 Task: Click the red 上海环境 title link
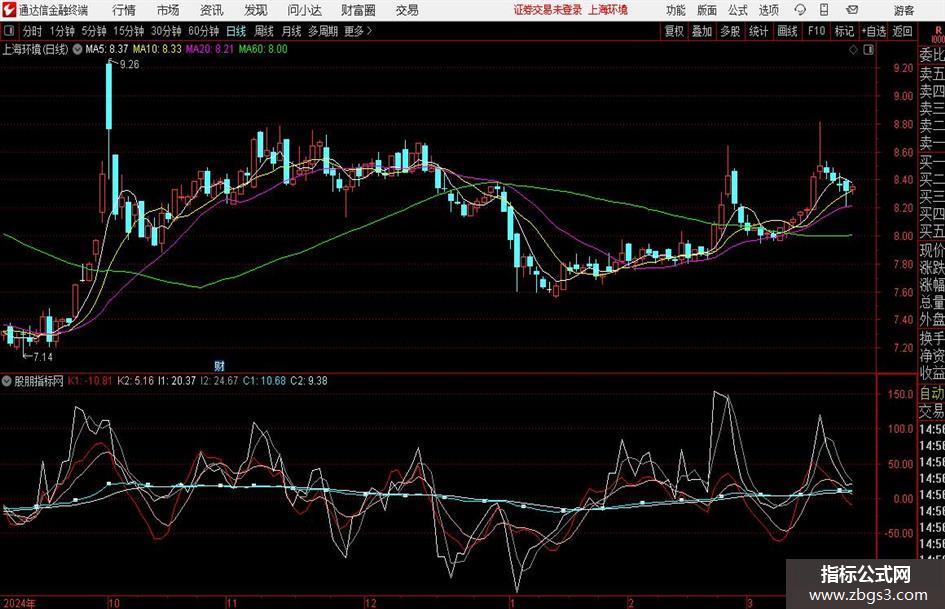[608, 10]
